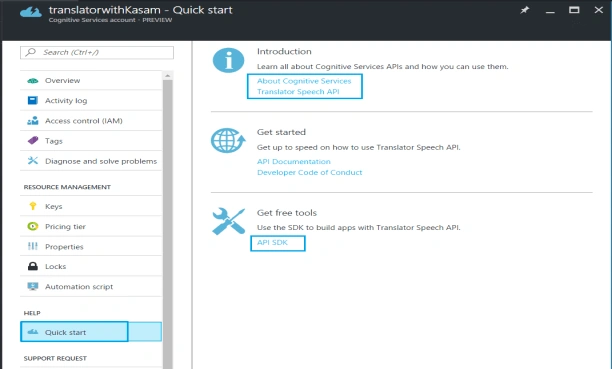
Task: Click the translatorwithKasam - Quick start title
Action: (x=141, y=10)
